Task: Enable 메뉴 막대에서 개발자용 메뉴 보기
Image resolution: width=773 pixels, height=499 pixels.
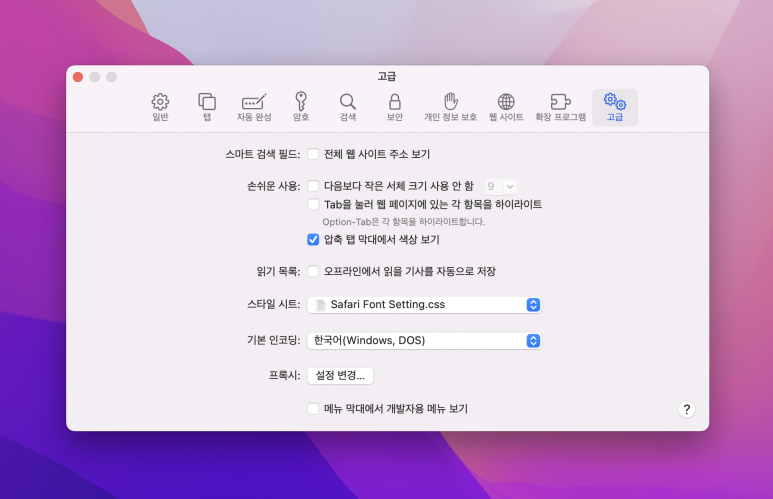Action: tap(313, 409)
